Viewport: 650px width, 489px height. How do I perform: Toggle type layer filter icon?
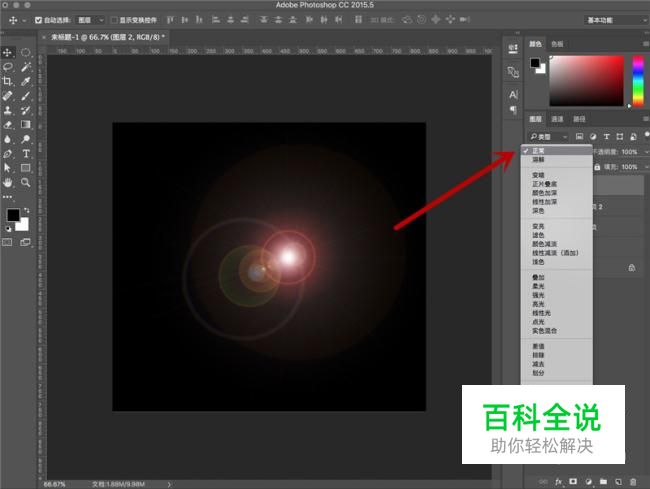pyautogui.click(x=606, y=136)
